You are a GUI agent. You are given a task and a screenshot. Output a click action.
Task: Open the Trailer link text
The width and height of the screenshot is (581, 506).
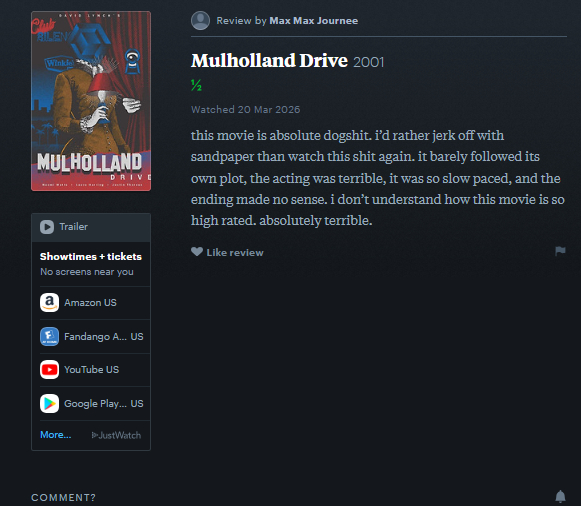74,227
